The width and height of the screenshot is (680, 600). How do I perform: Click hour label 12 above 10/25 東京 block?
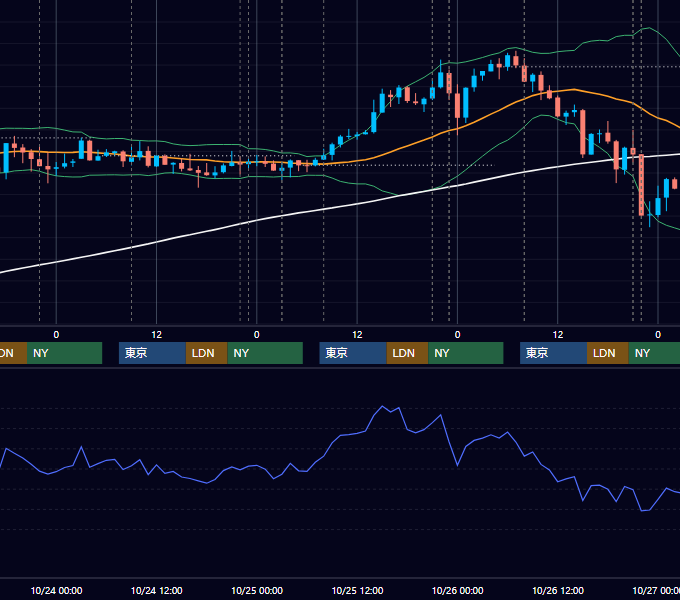click(x=357, y=335)
